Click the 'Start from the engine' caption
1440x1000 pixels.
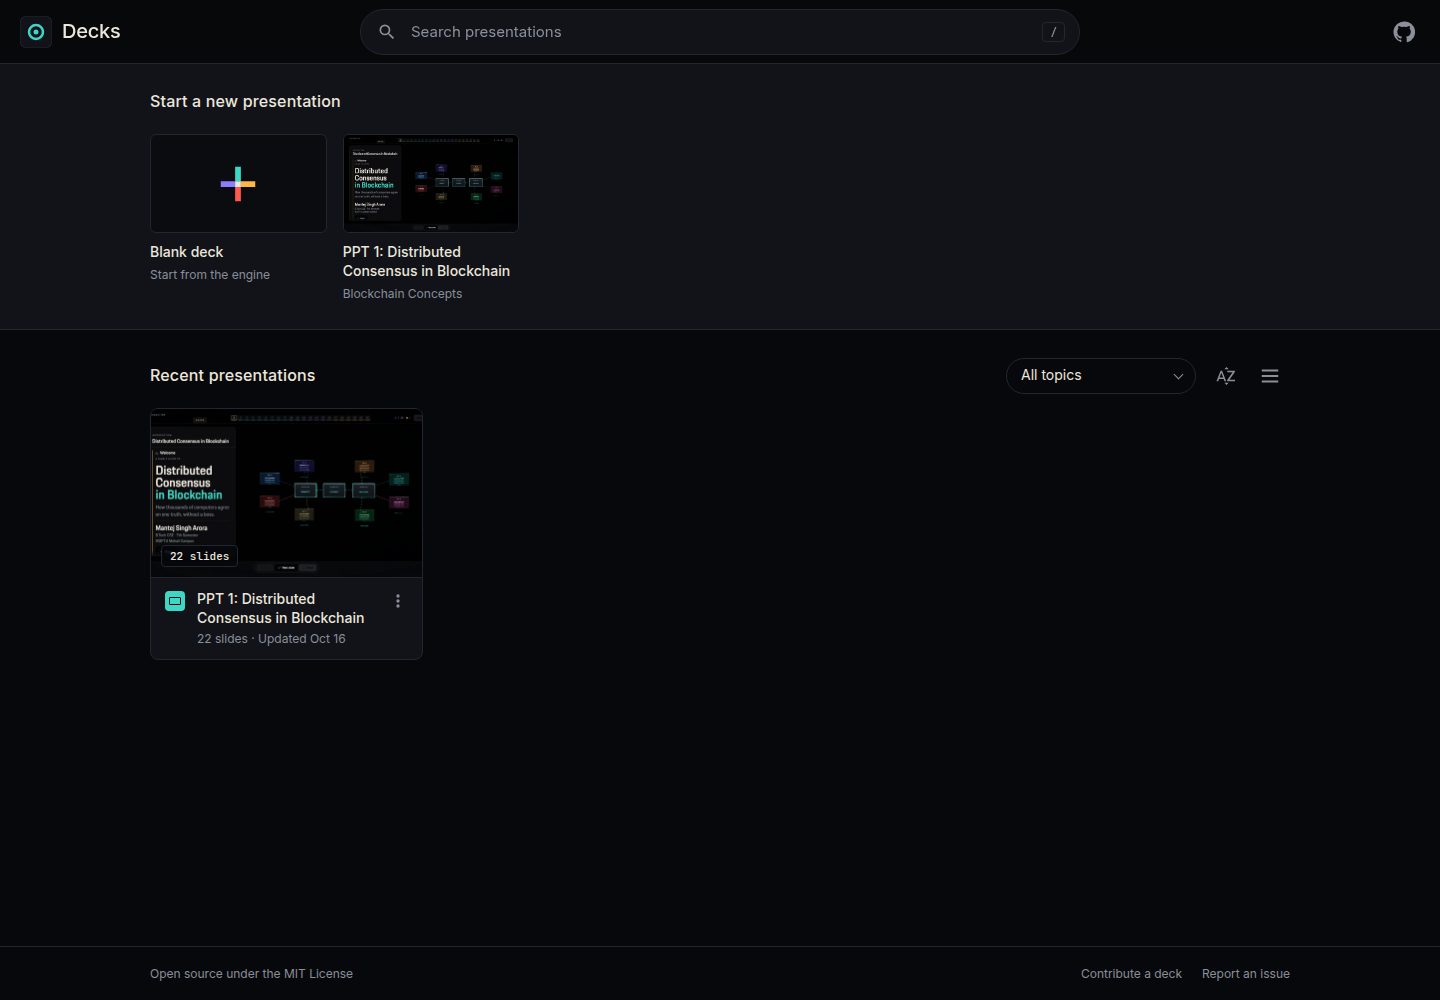click(x=210, y=275)
